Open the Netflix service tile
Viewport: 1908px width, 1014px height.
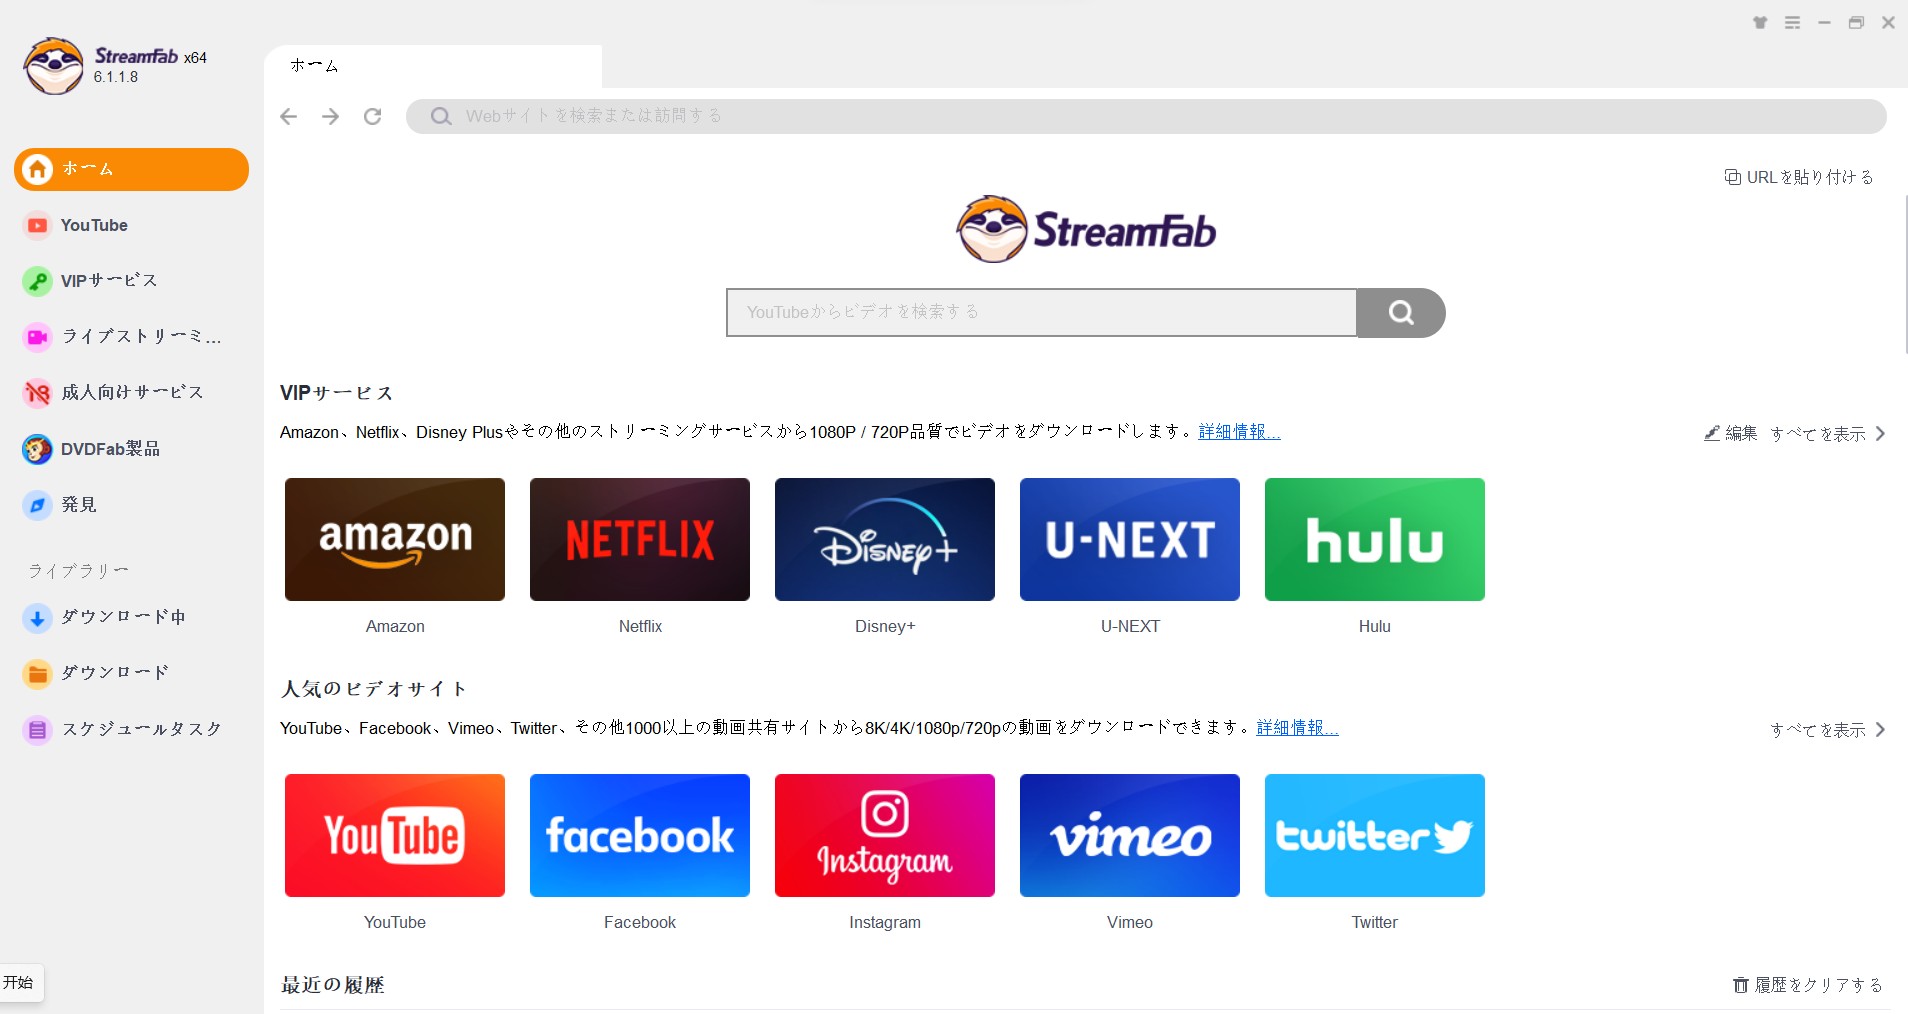pos(640,539)
